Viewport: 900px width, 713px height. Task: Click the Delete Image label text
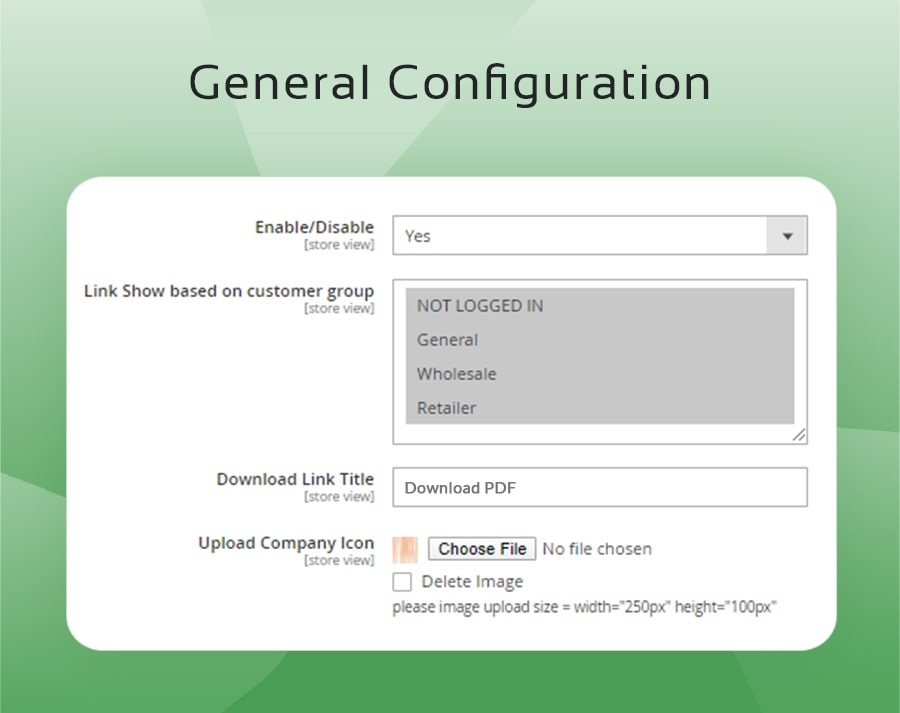point(472,582)
